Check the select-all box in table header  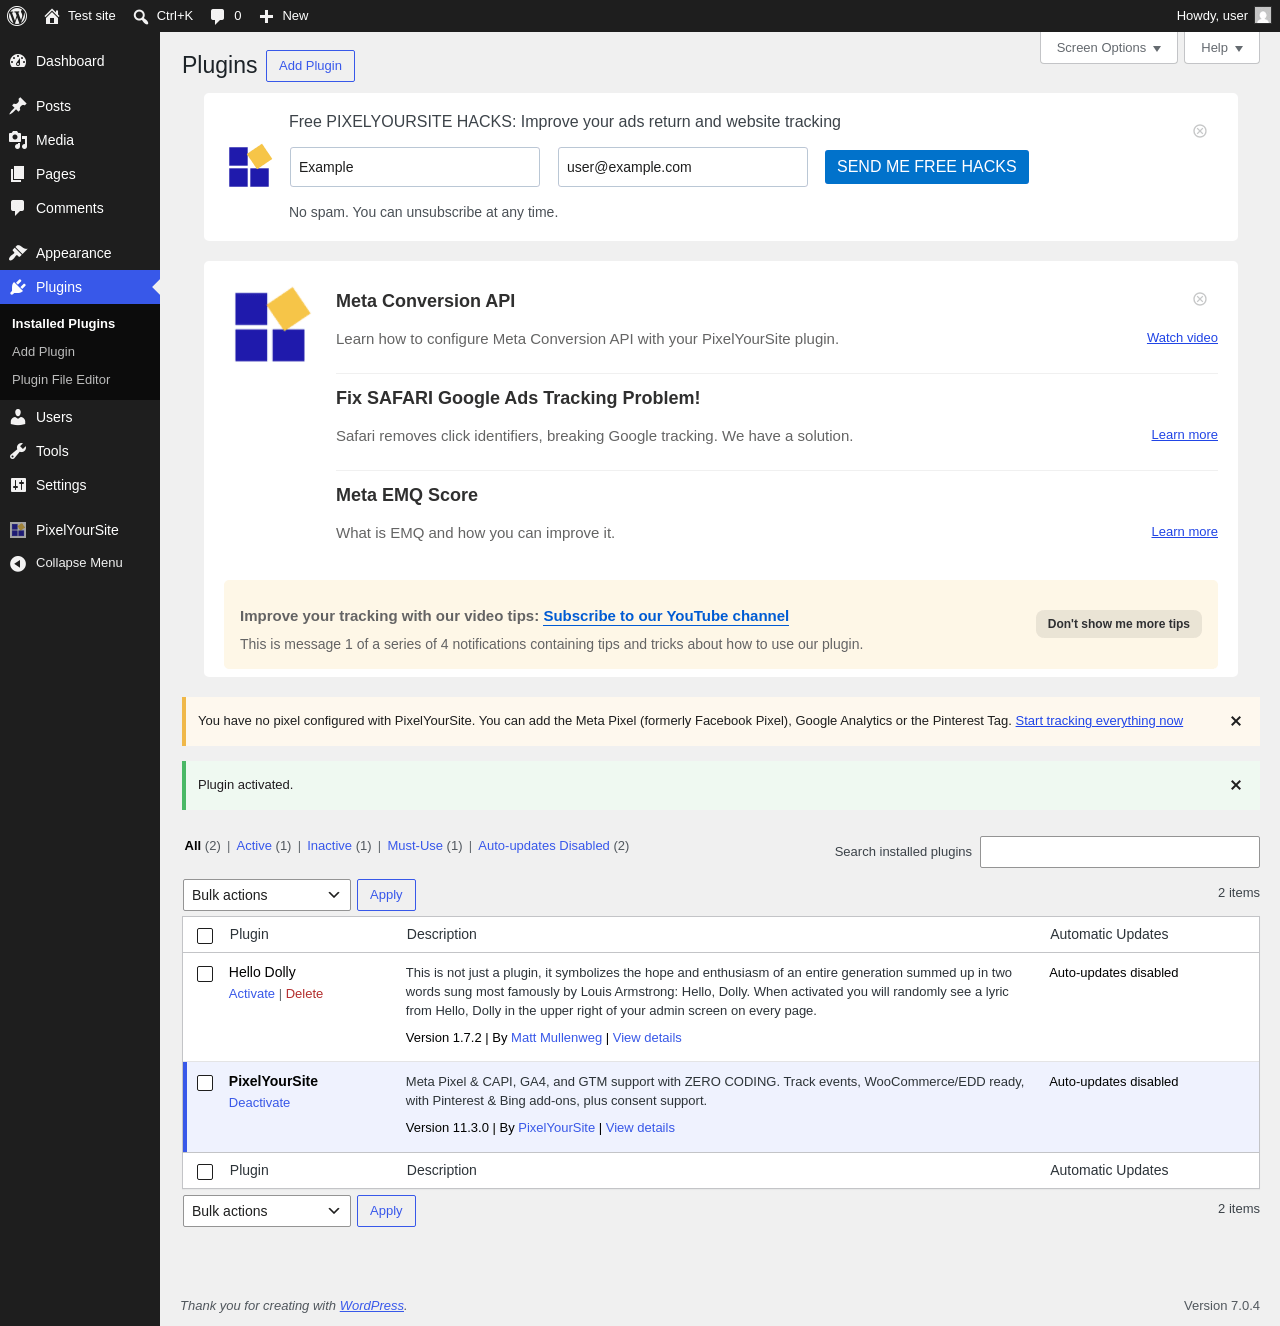[205, 936]
